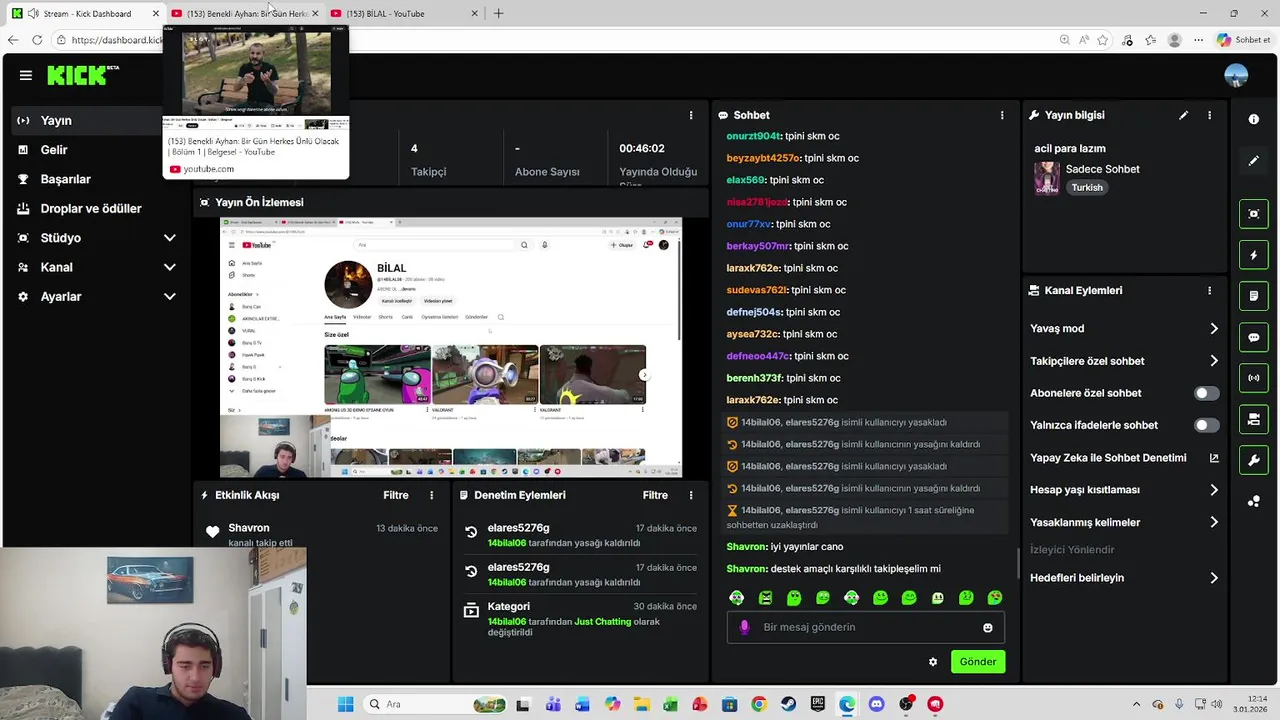Open a new browser tab
1280x720 pixels.
pyautogui.click(x=498, y=13)
